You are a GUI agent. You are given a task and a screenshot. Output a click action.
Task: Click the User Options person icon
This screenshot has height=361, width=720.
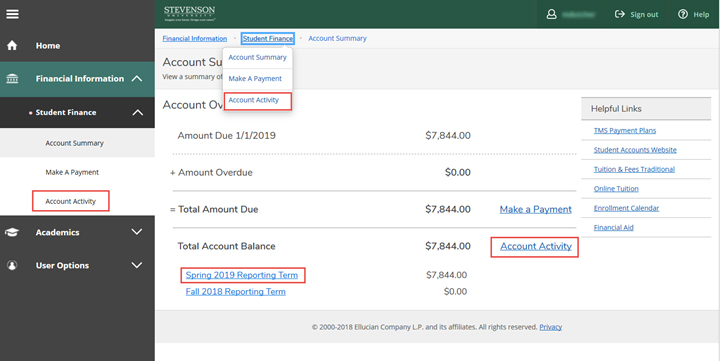pos(12,265)
